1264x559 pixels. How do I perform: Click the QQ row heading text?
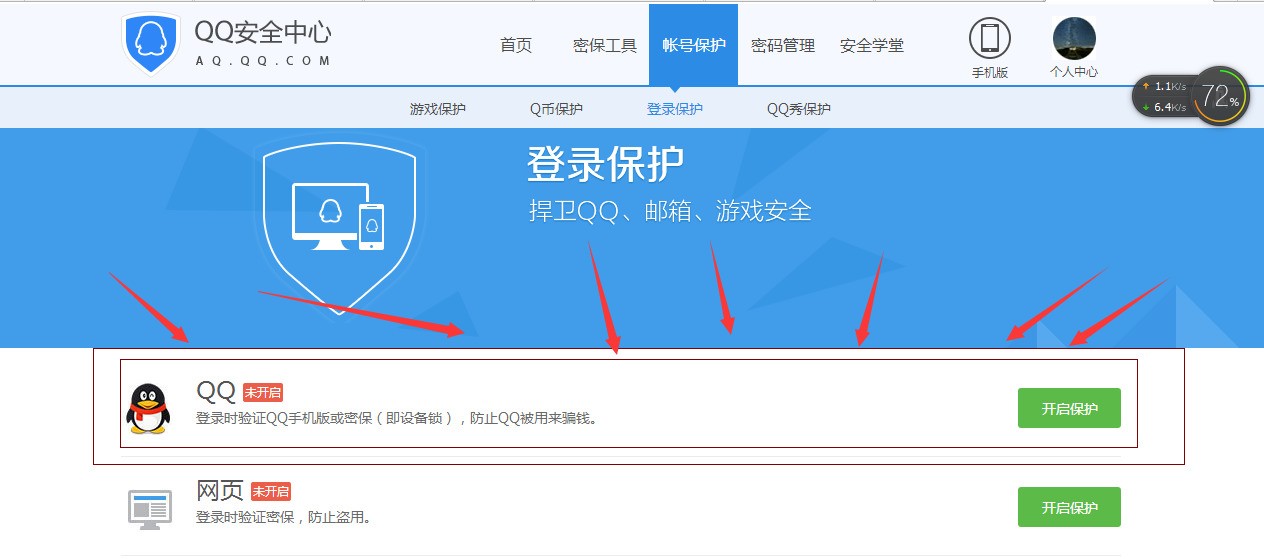[x=216, y=391]
